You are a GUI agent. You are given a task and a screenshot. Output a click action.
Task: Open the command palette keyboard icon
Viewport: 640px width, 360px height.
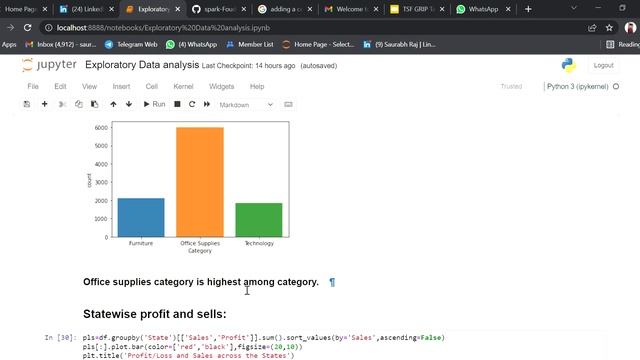pyautogui.click(x=288, y=104)
